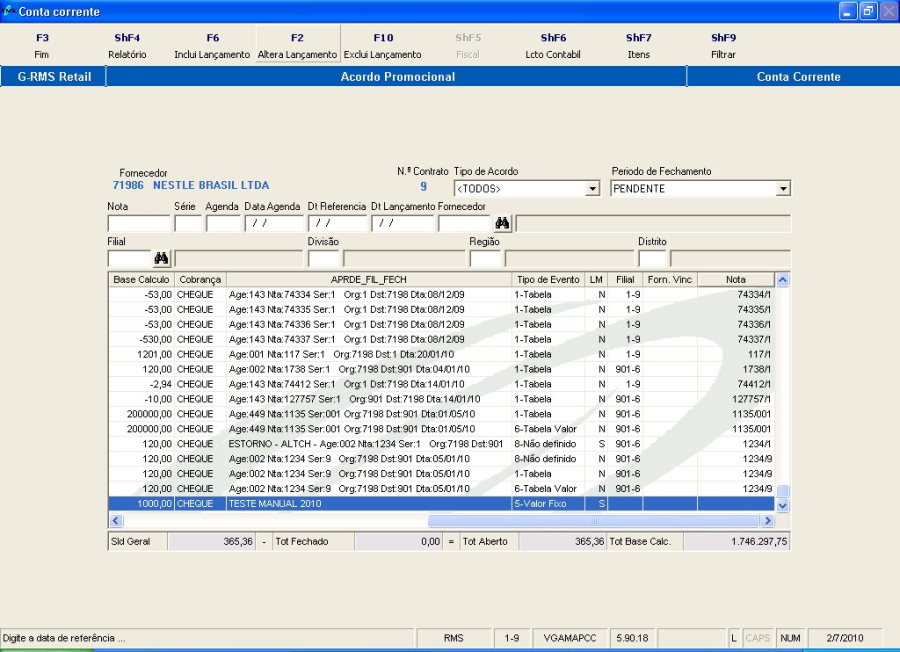Select the row with Nota 1738/1
This screenshot has height=652, width=900.
pyautogui.click(x=441, y=369)
